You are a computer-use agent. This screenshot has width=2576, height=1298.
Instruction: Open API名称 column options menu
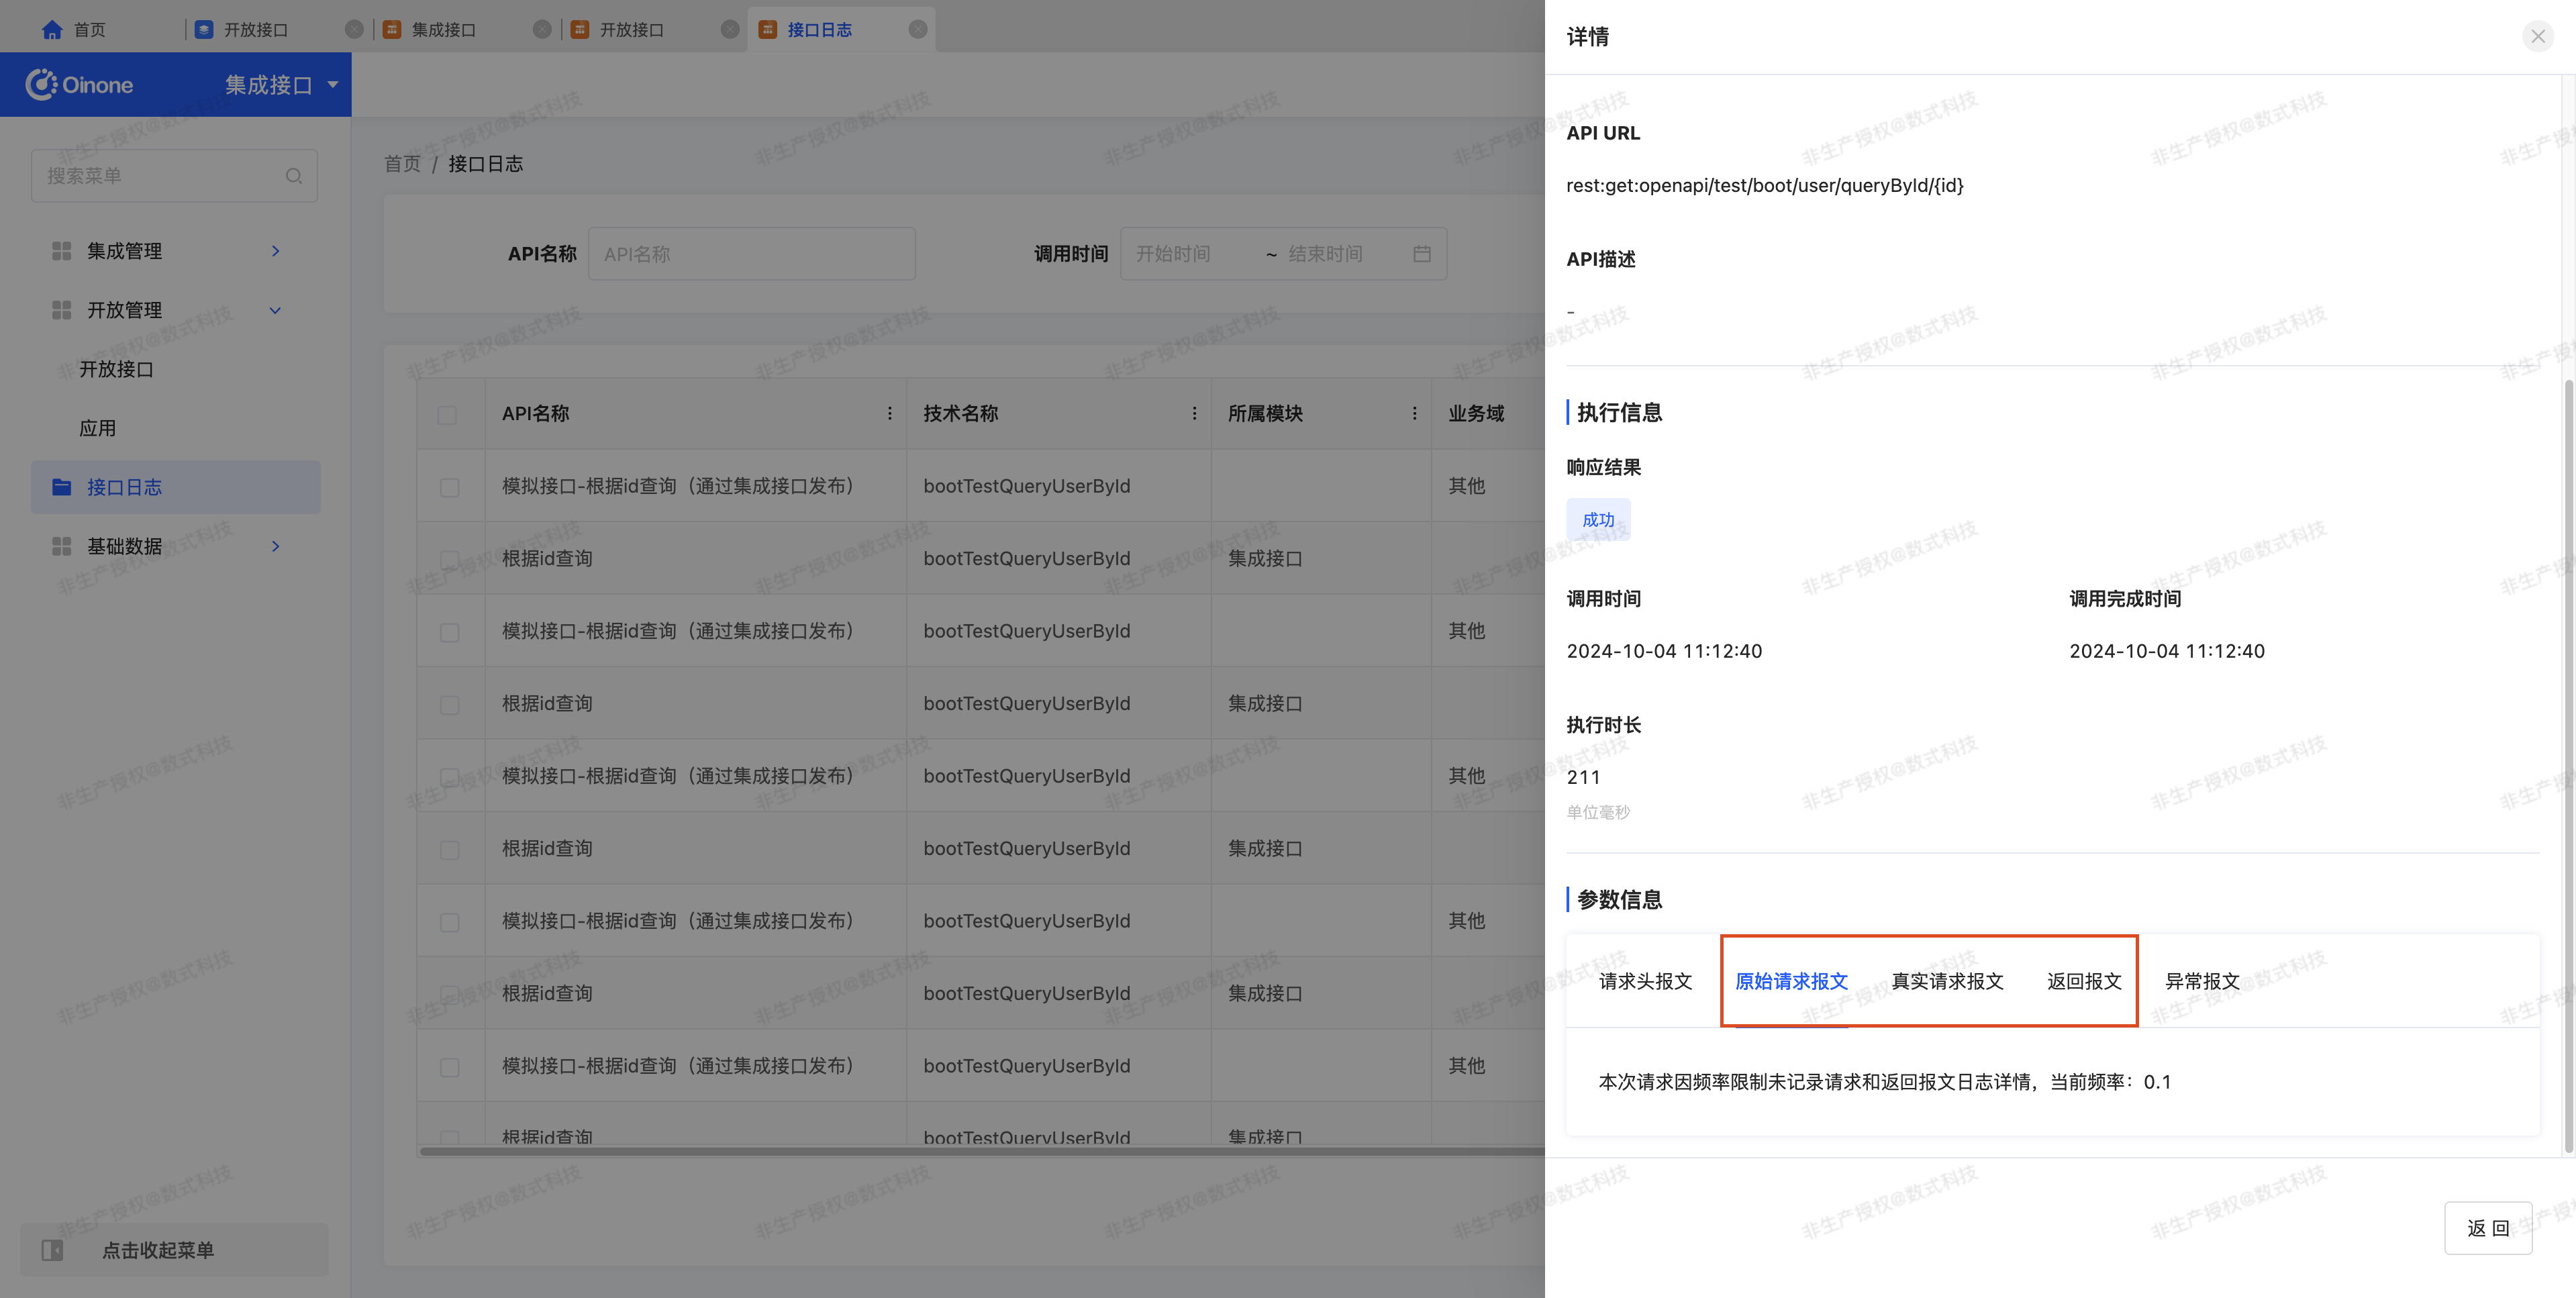(889, 413)
